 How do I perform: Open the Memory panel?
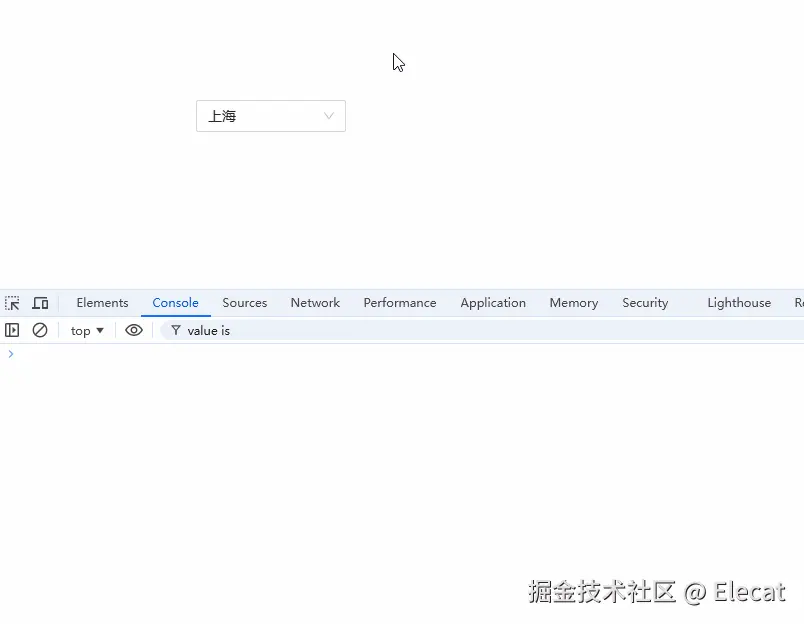click(573, 302)
